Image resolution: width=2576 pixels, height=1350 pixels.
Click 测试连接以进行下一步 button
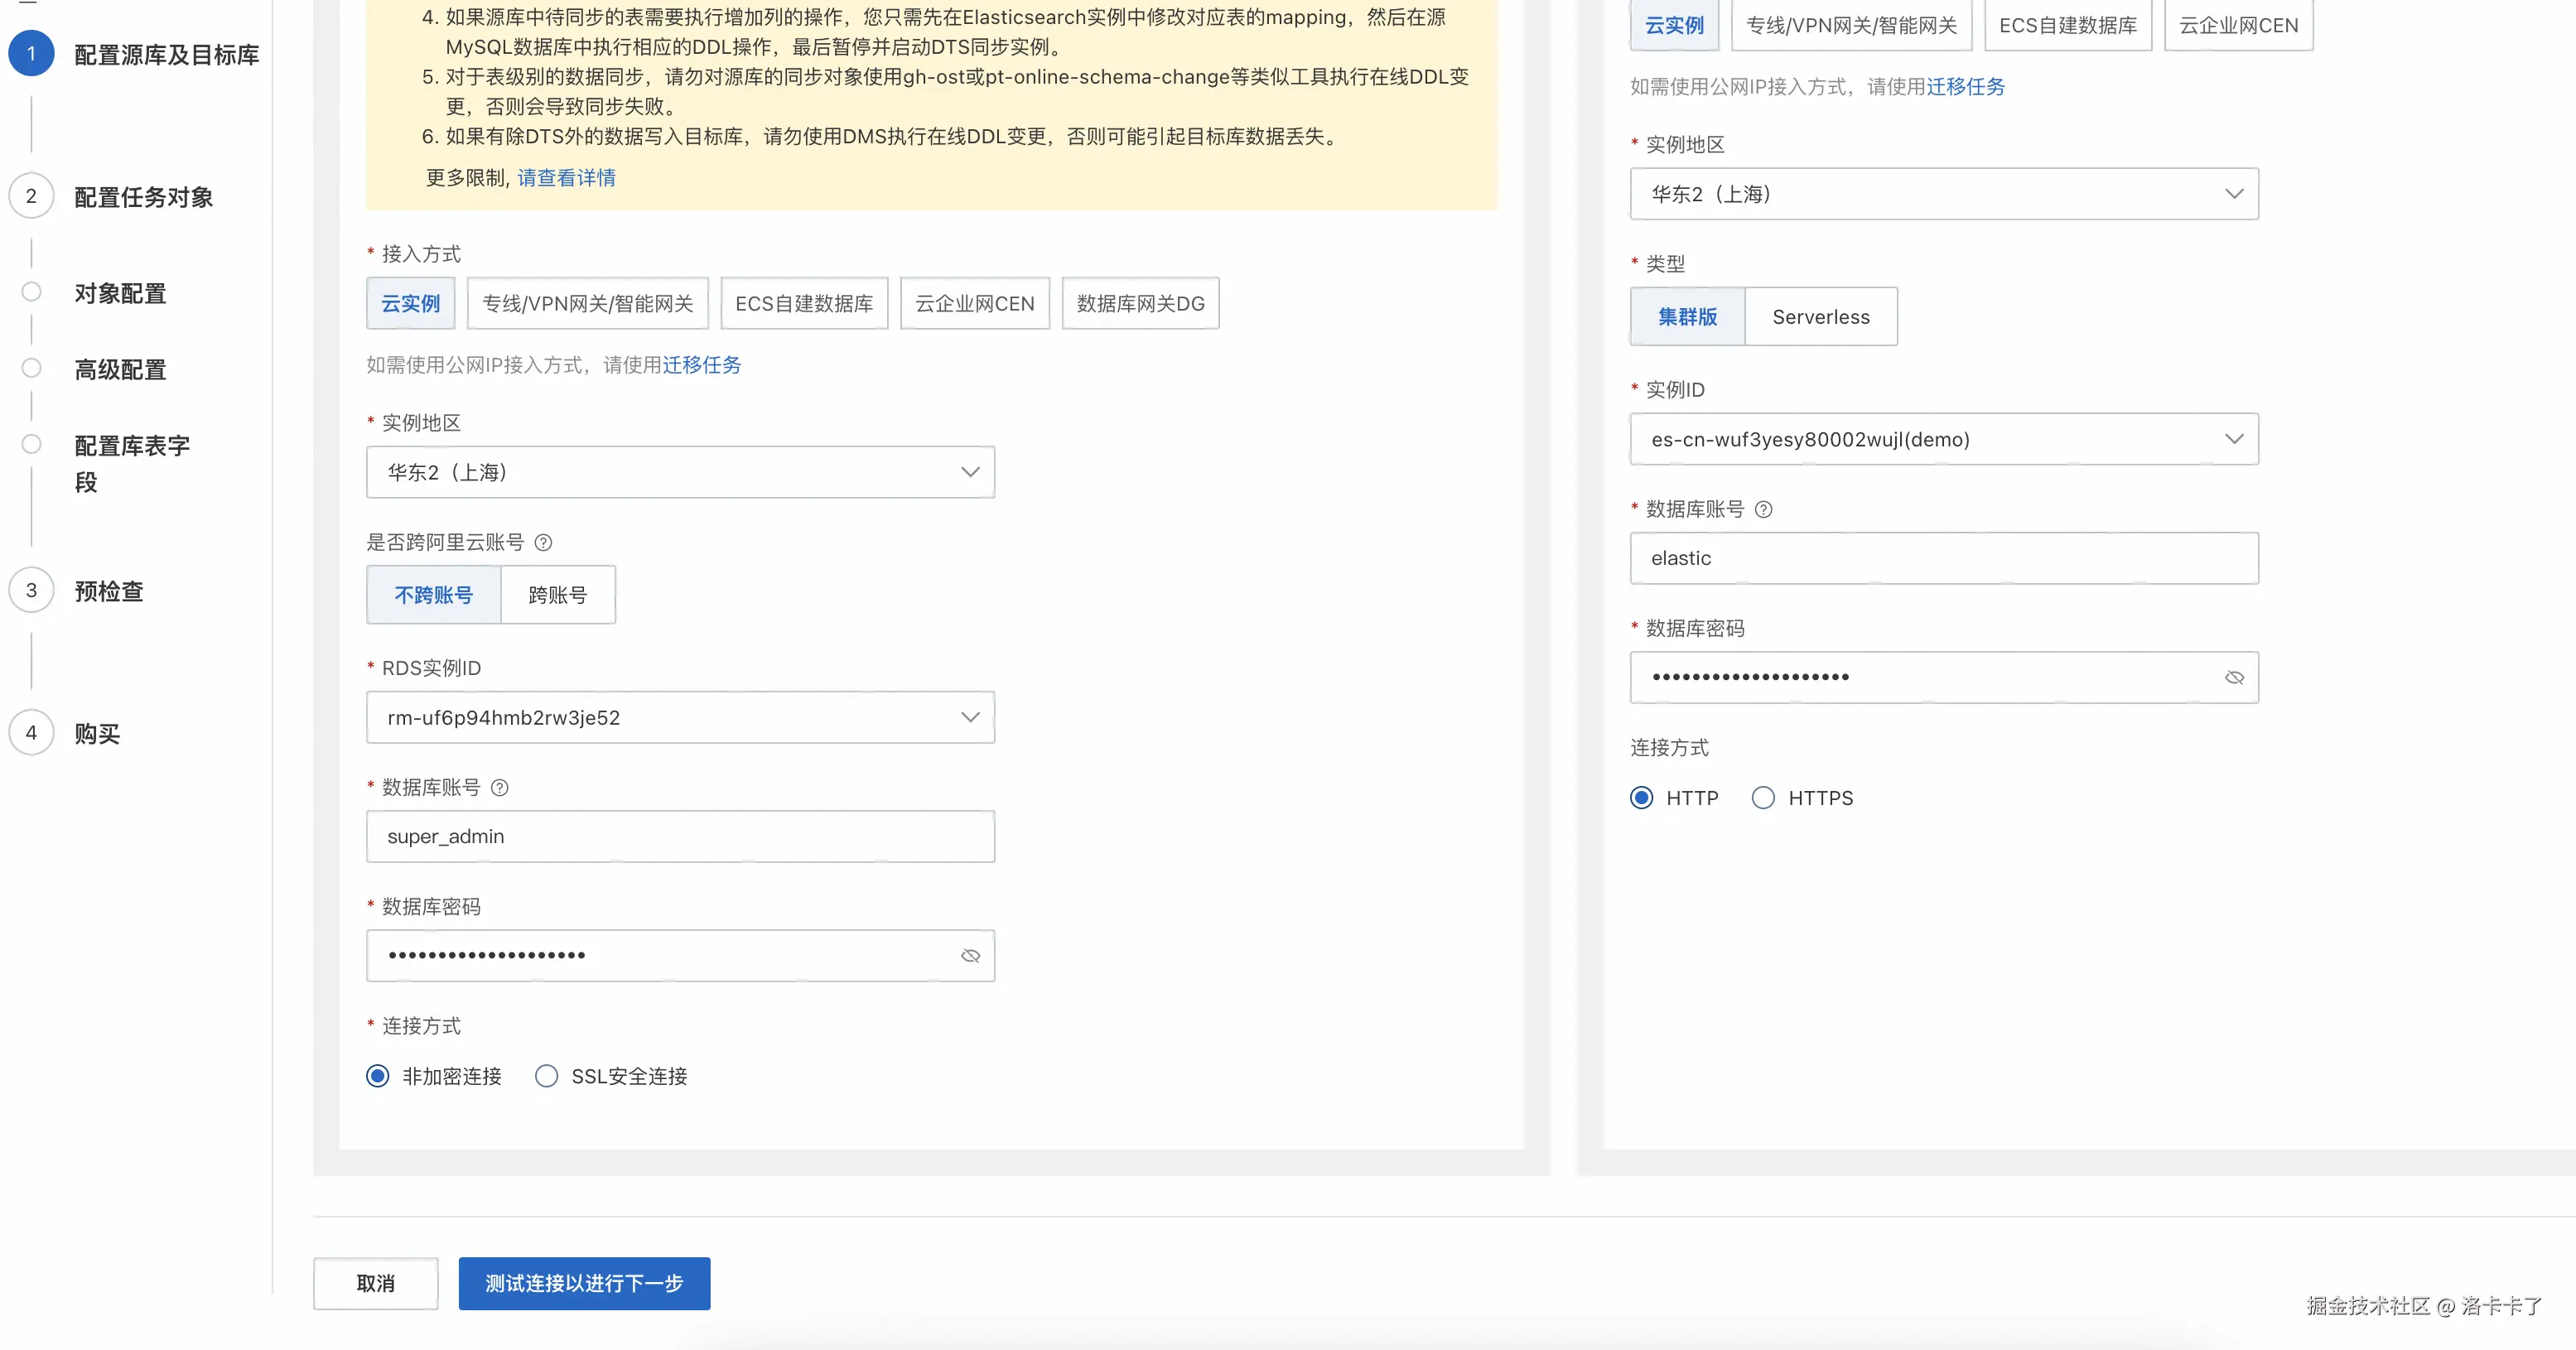[x=584, y=1283]
